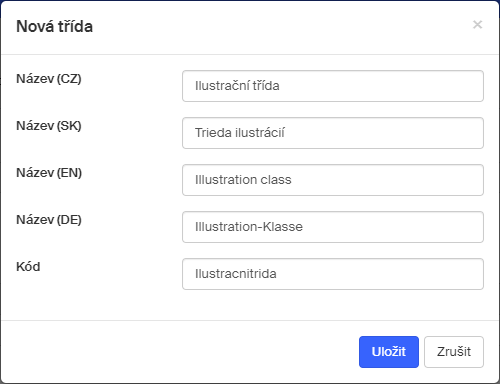Image resolution: width=500 pixels, height=384 pixels.
Task: Click into the Název (DE) field
Action: [x=333, y=227]
